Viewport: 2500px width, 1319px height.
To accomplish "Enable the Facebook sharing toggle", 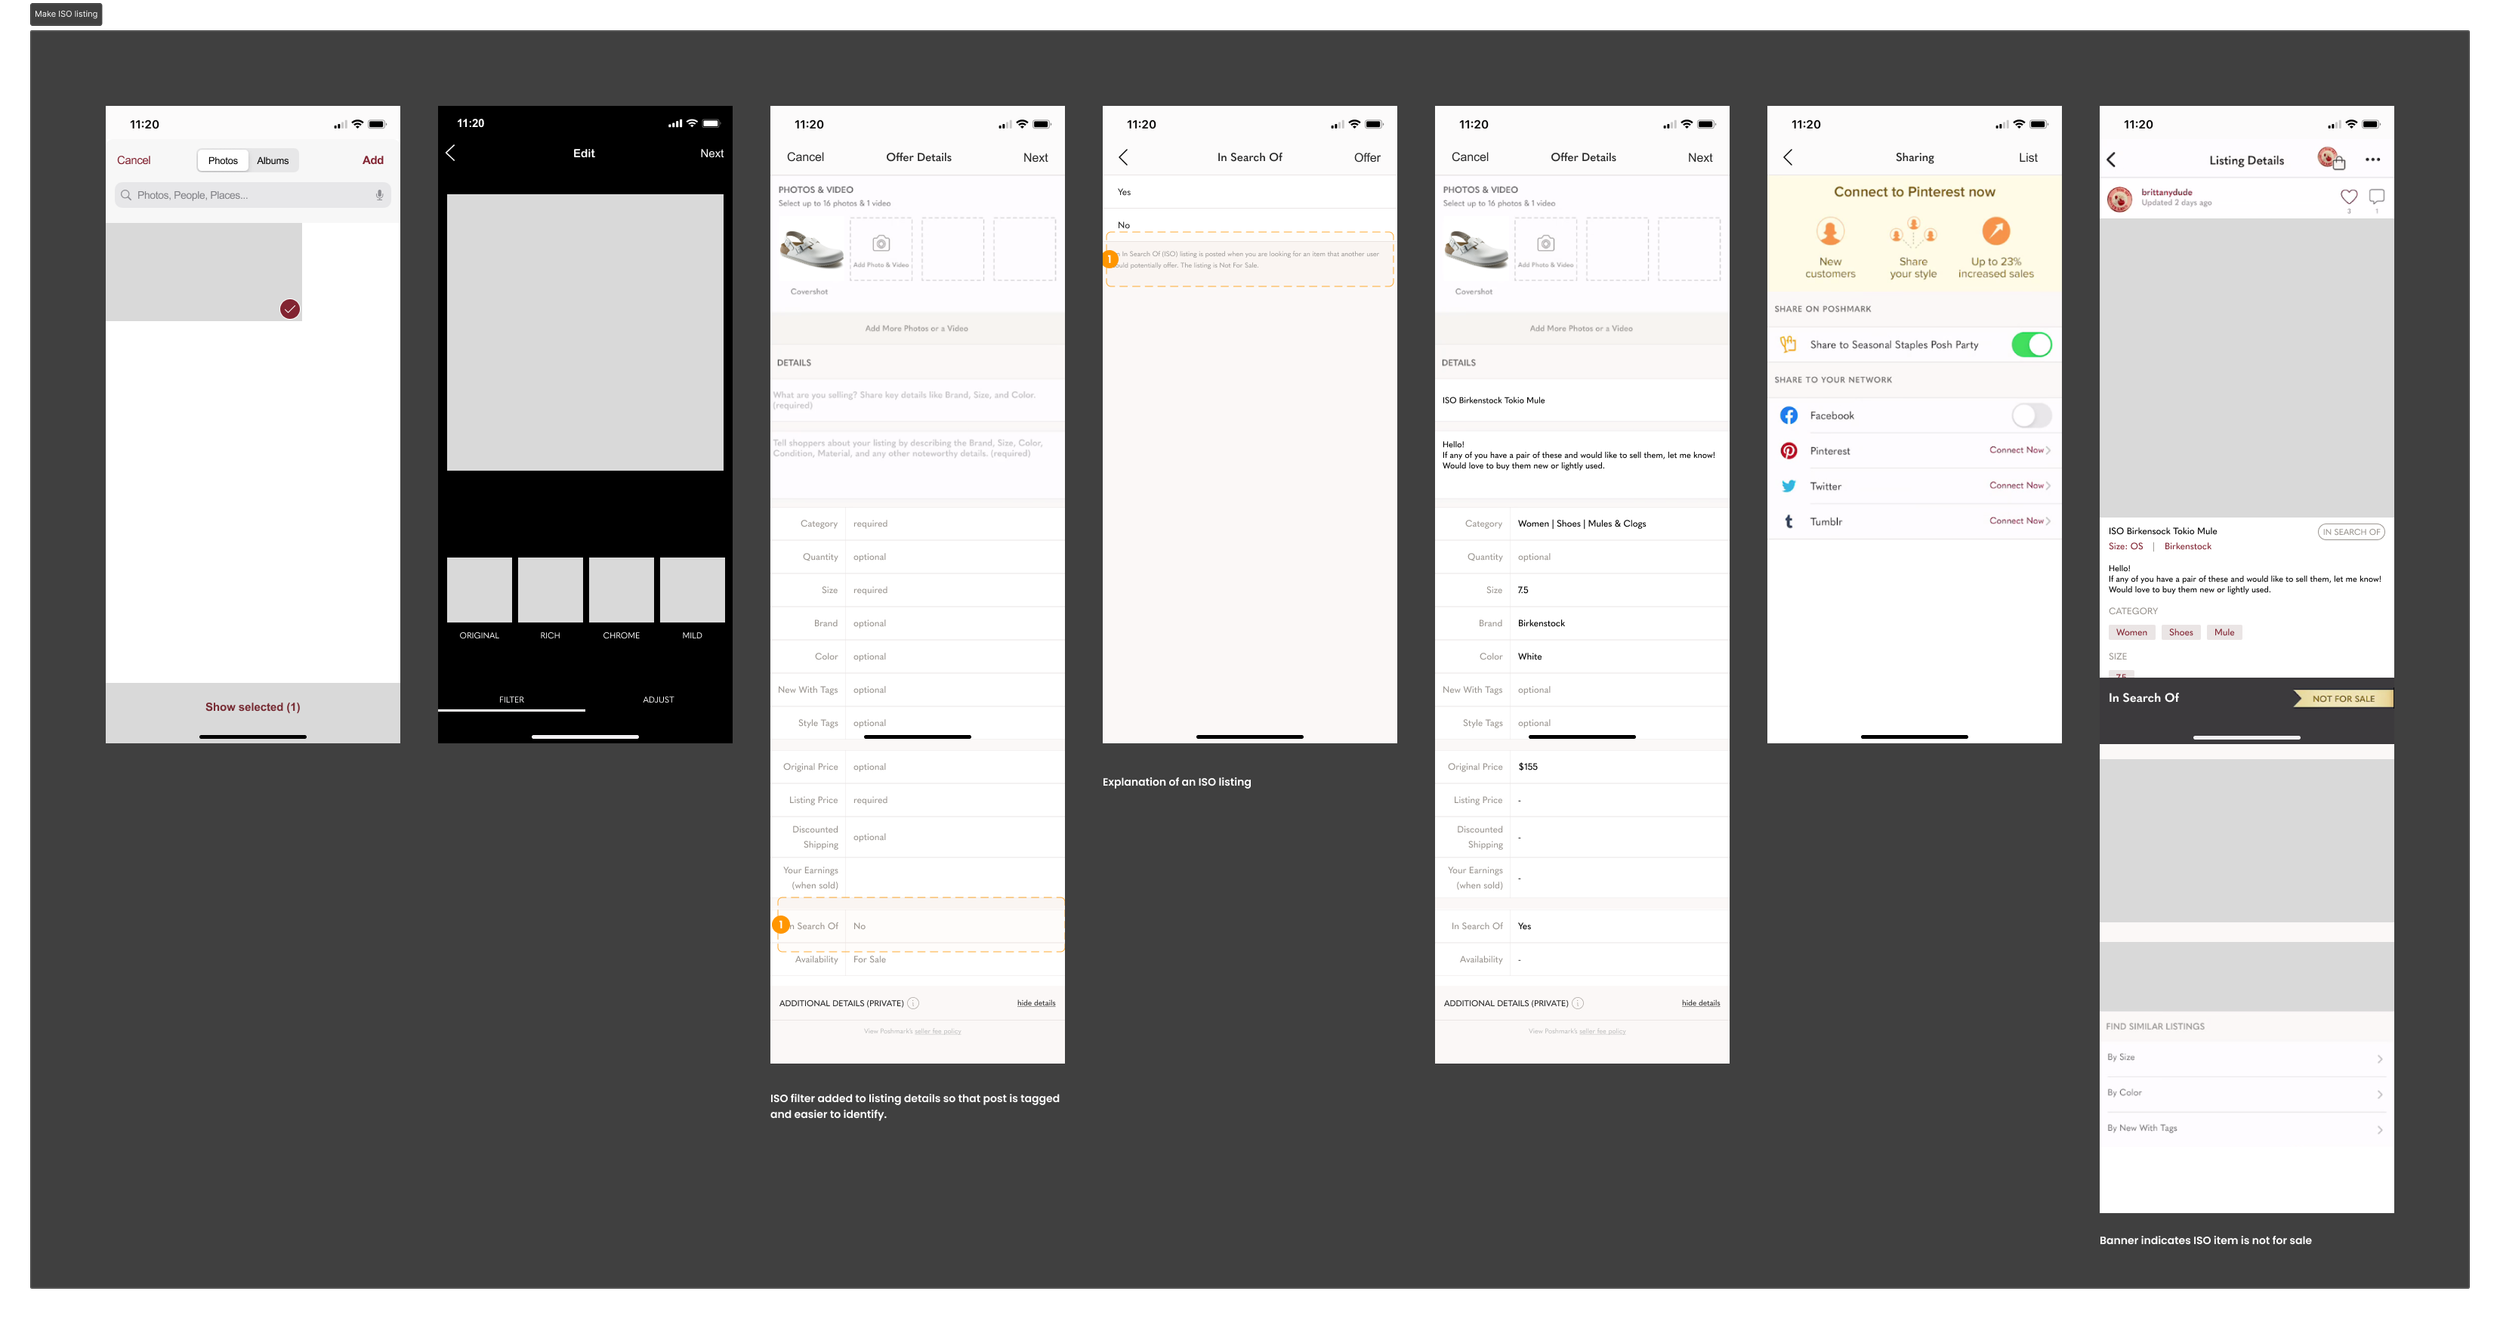I will [2031, 415].
